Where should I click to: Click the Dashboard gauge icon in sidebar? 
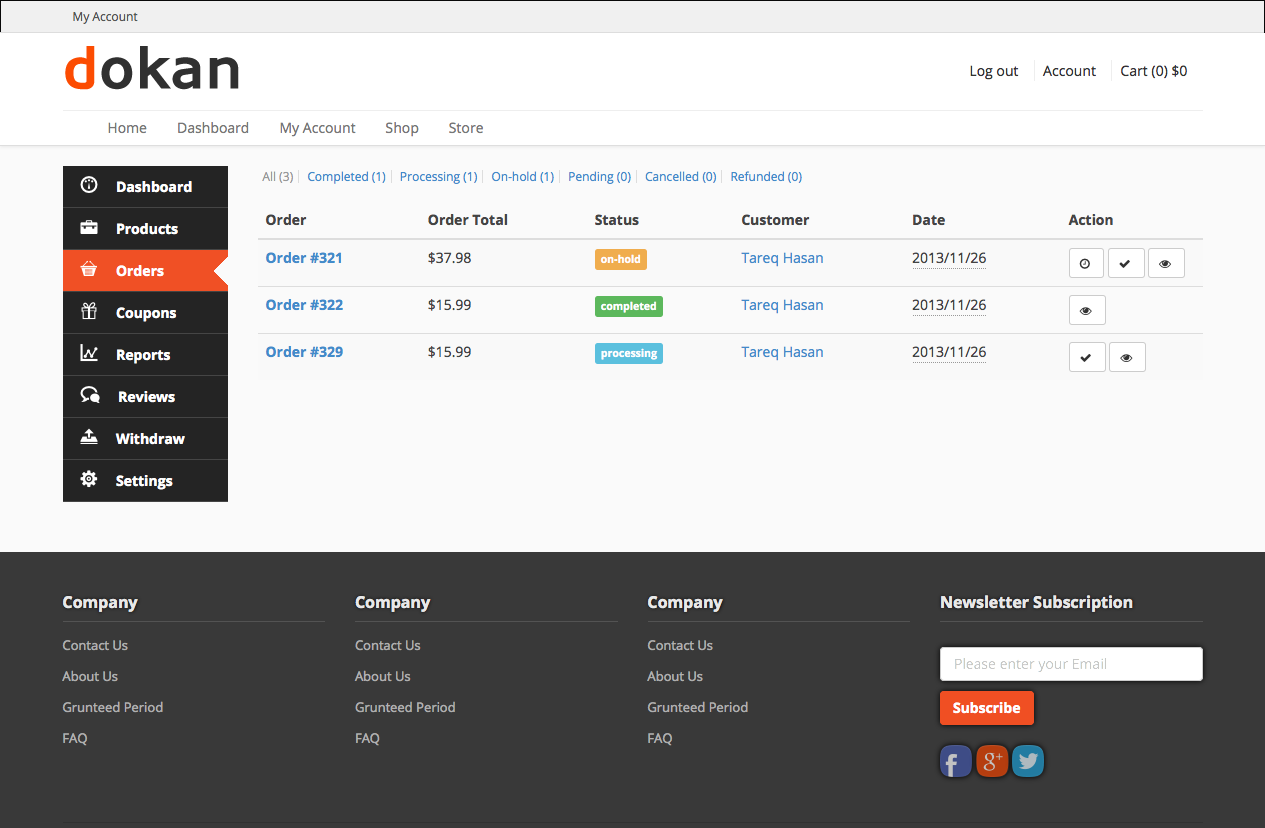coord(89,185)
